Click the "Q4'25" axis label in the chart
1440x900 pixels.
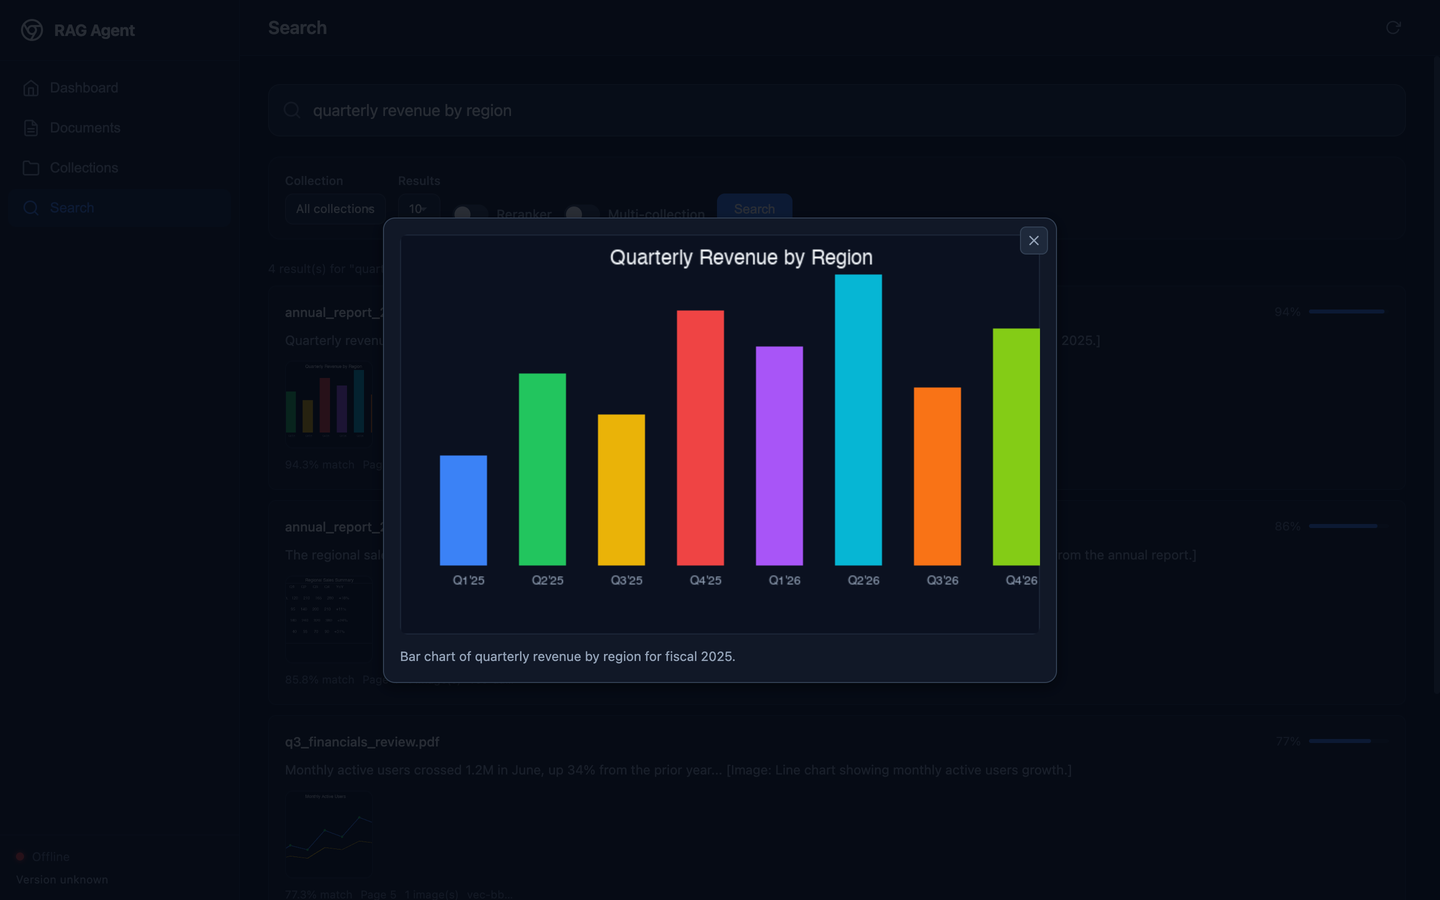[705, 580]
